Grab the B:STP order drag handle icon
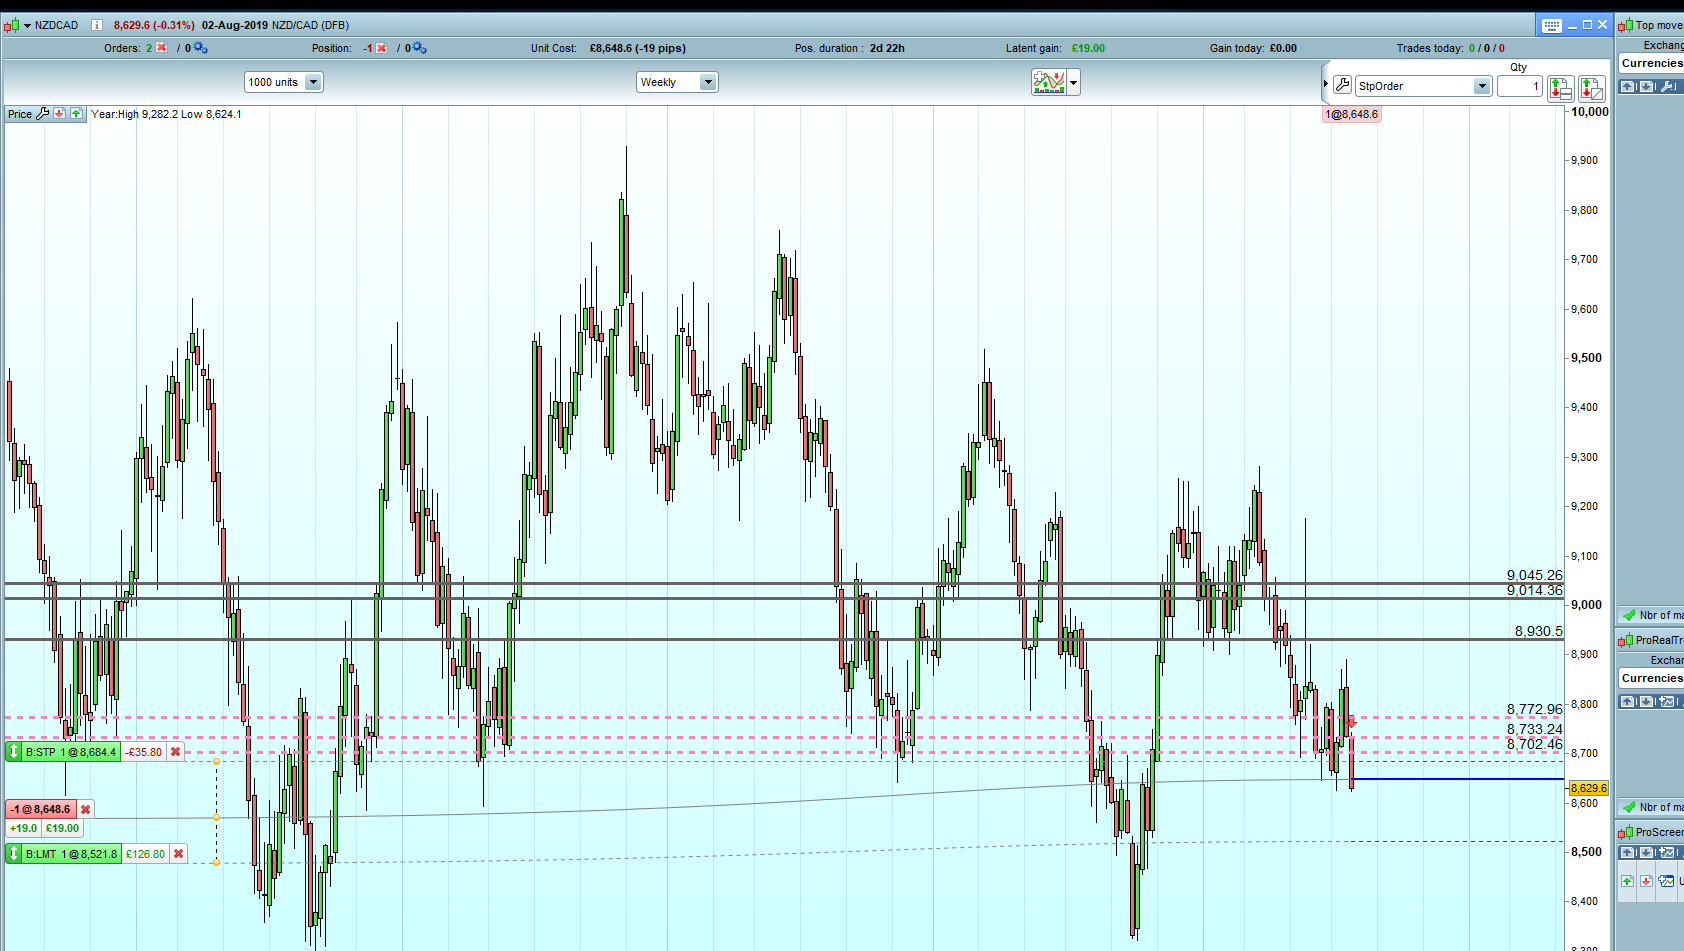 click(14, 752)
